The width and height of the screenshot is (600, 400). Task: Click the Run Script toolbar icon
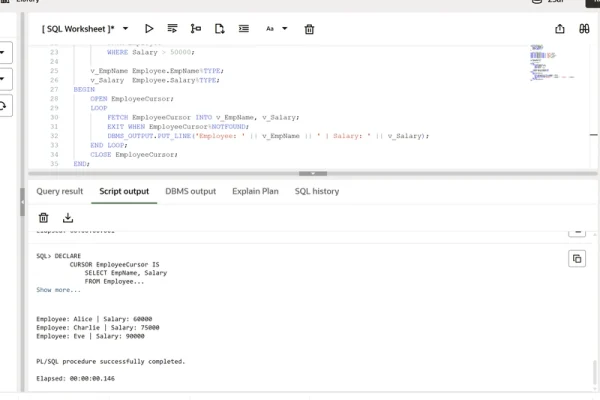pyautogui.click(x=172, y=29)
